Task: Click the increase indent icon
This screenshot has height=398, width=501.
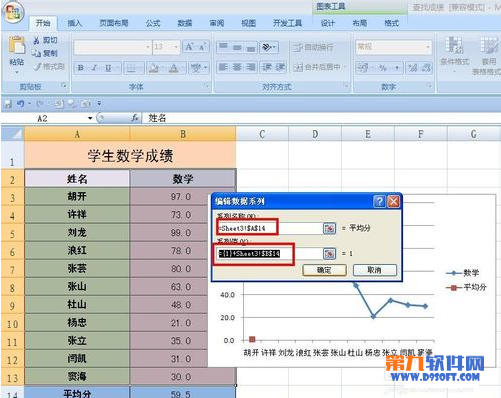Action: point(280,68)
